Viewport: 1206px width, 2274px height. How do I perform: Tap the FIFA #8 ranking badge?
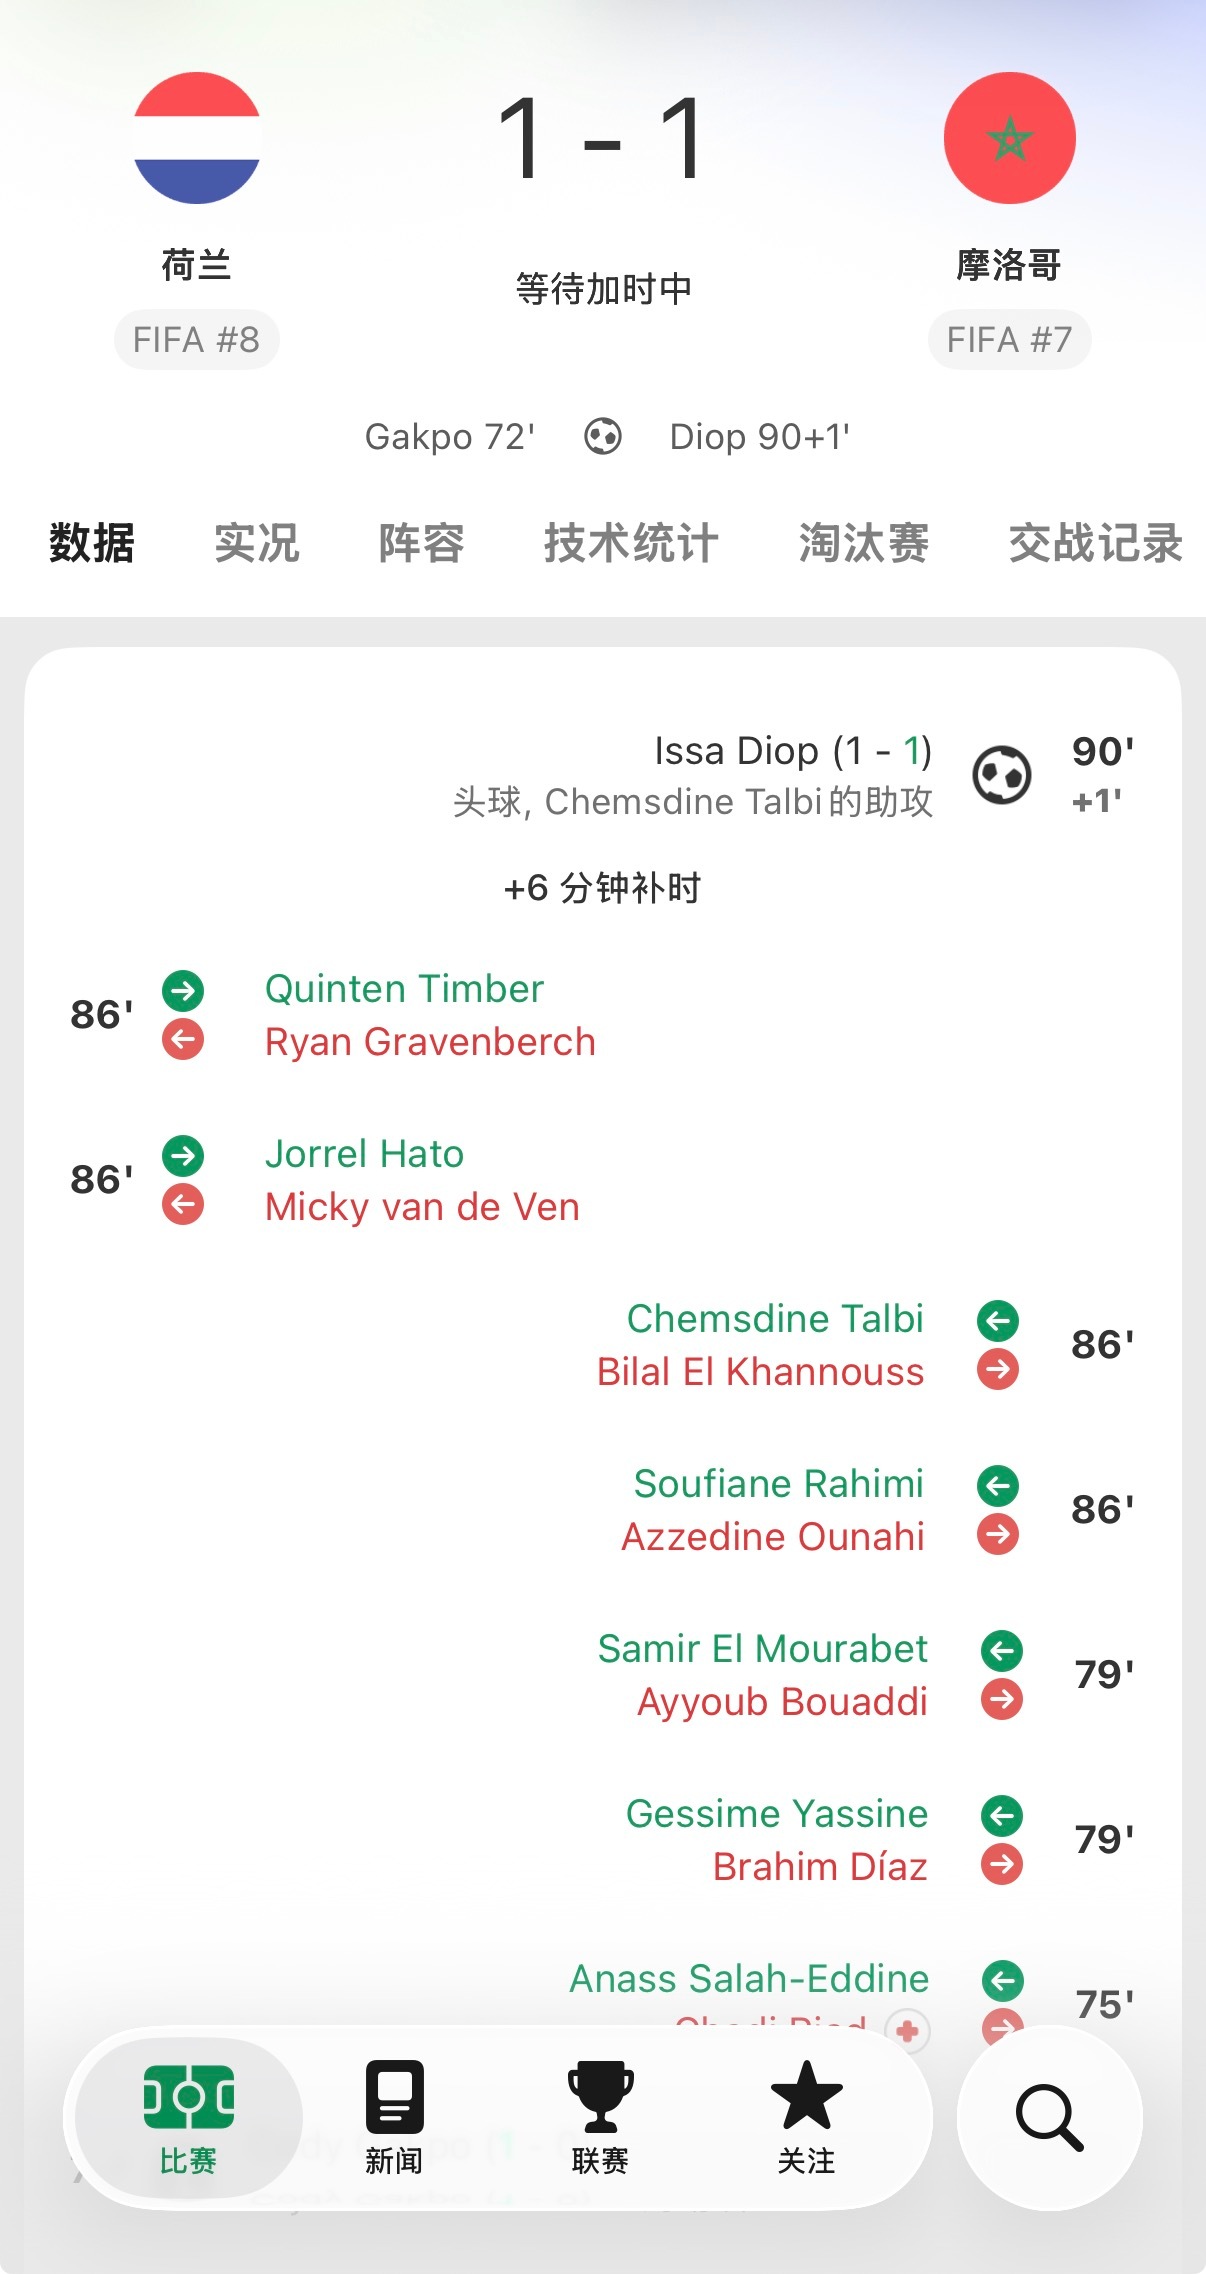[196, 340]
